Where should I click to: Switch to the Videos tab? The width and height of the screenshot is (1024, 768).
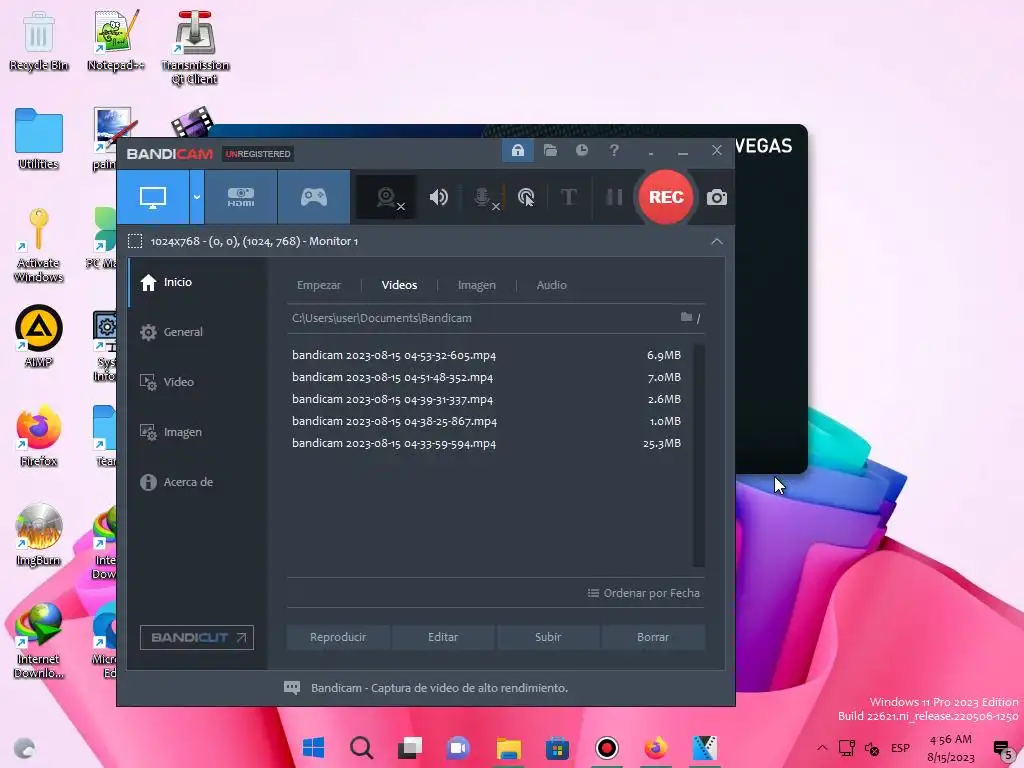399,285
